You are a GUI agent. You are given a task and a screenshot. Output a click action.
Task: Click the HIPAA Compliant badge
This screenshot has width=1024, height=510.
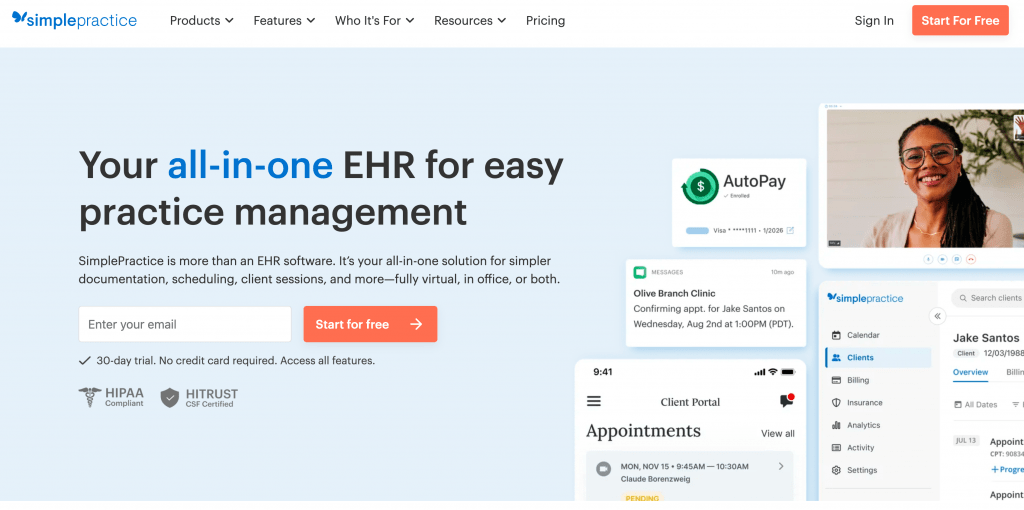(x=111, y=397)
